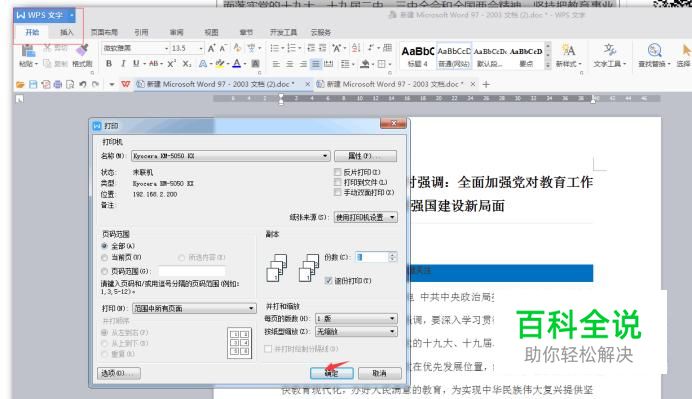Switch to the 插入 ribbon tab
692x399 pixels.
click(66, 32)
